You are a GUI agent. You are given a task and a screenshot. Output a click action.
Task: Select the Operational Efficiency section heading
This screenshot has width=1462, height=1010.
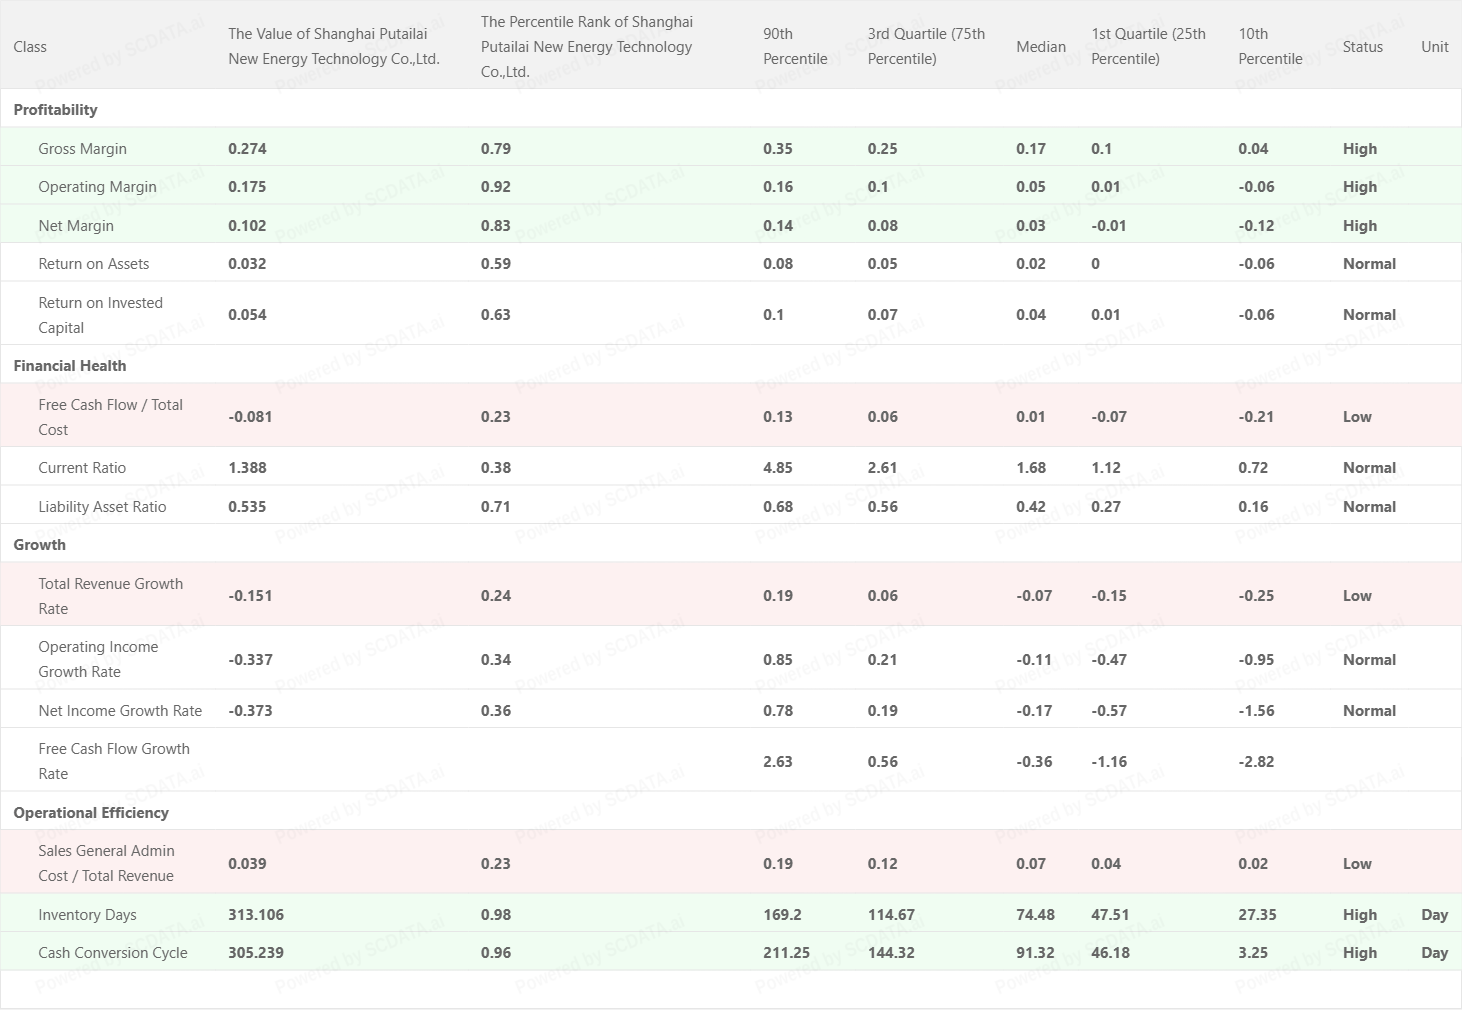[91, 813]
